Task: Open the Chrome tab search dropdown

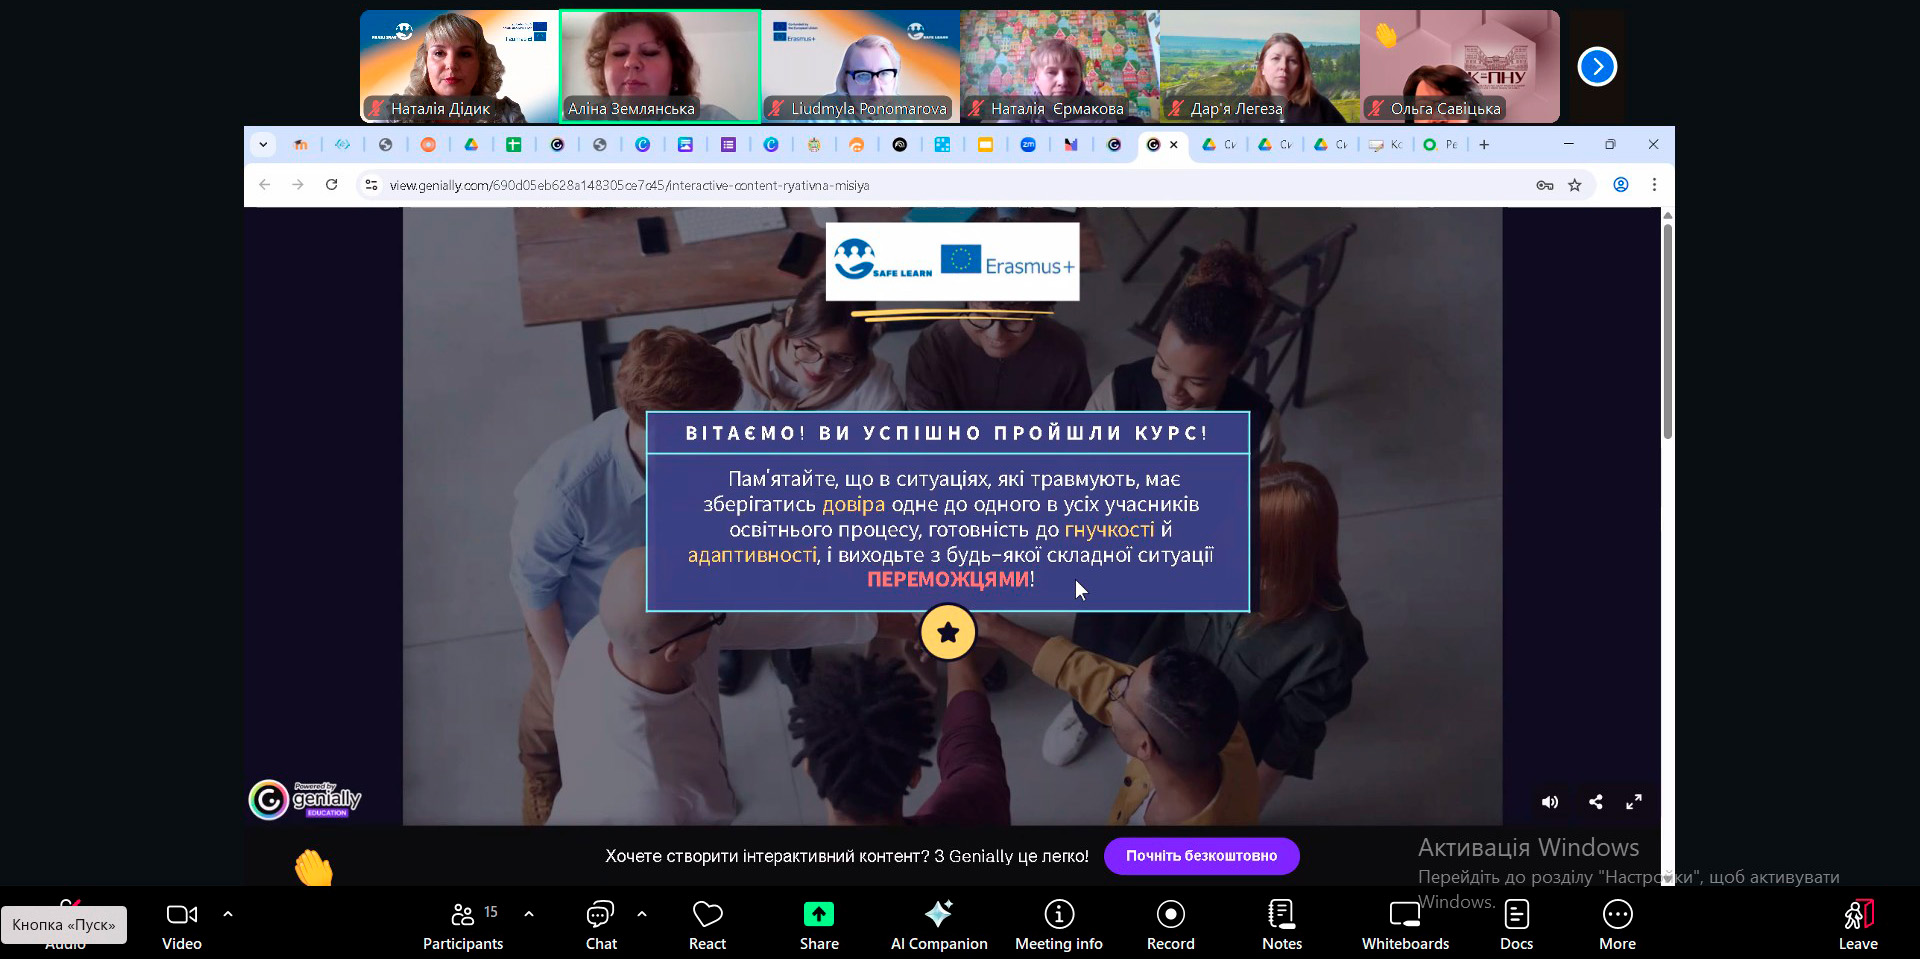Action: pos(263,145)
